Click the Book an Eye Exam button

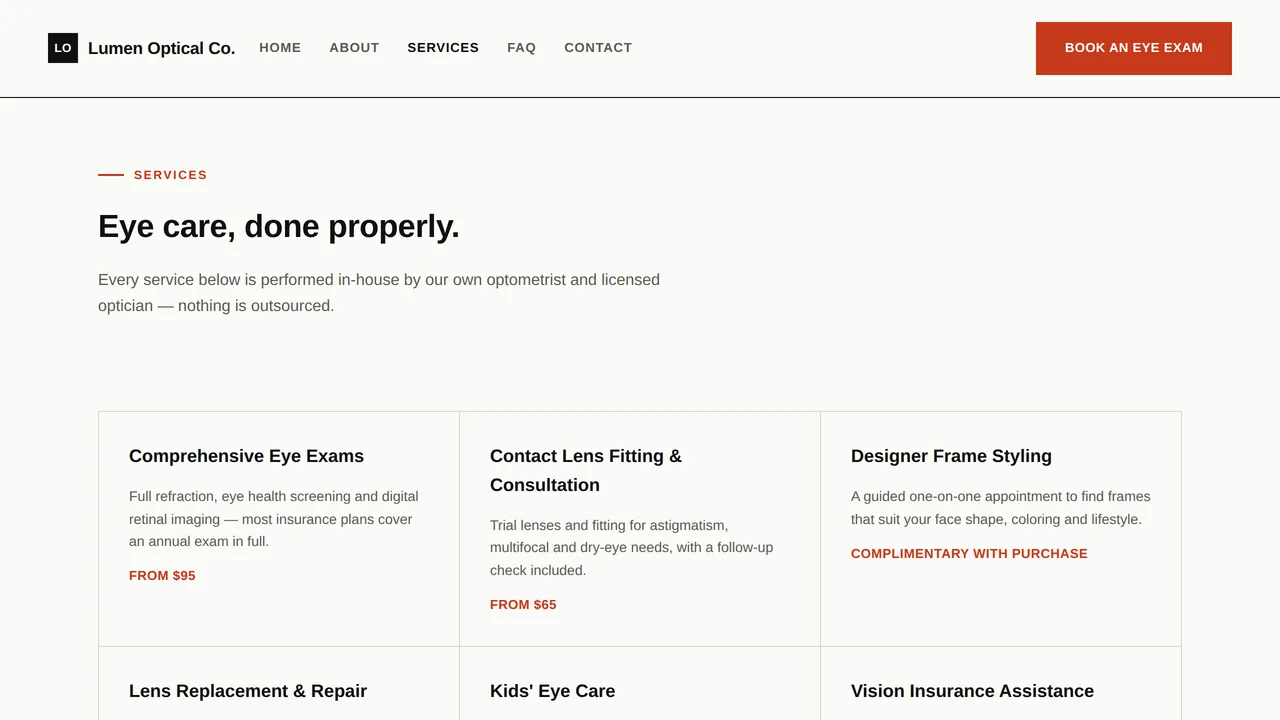(1134, 48)
